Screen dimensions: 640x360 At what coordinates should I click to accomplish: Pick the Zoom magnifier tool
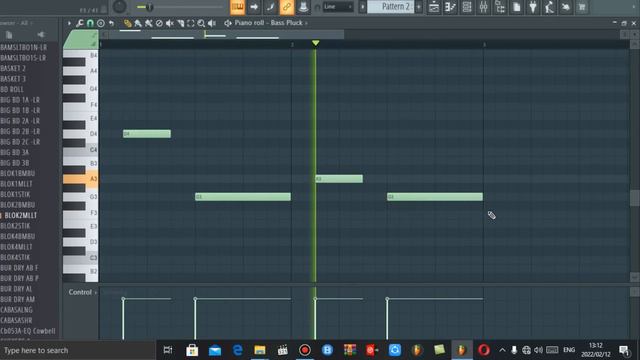point(201,23)
